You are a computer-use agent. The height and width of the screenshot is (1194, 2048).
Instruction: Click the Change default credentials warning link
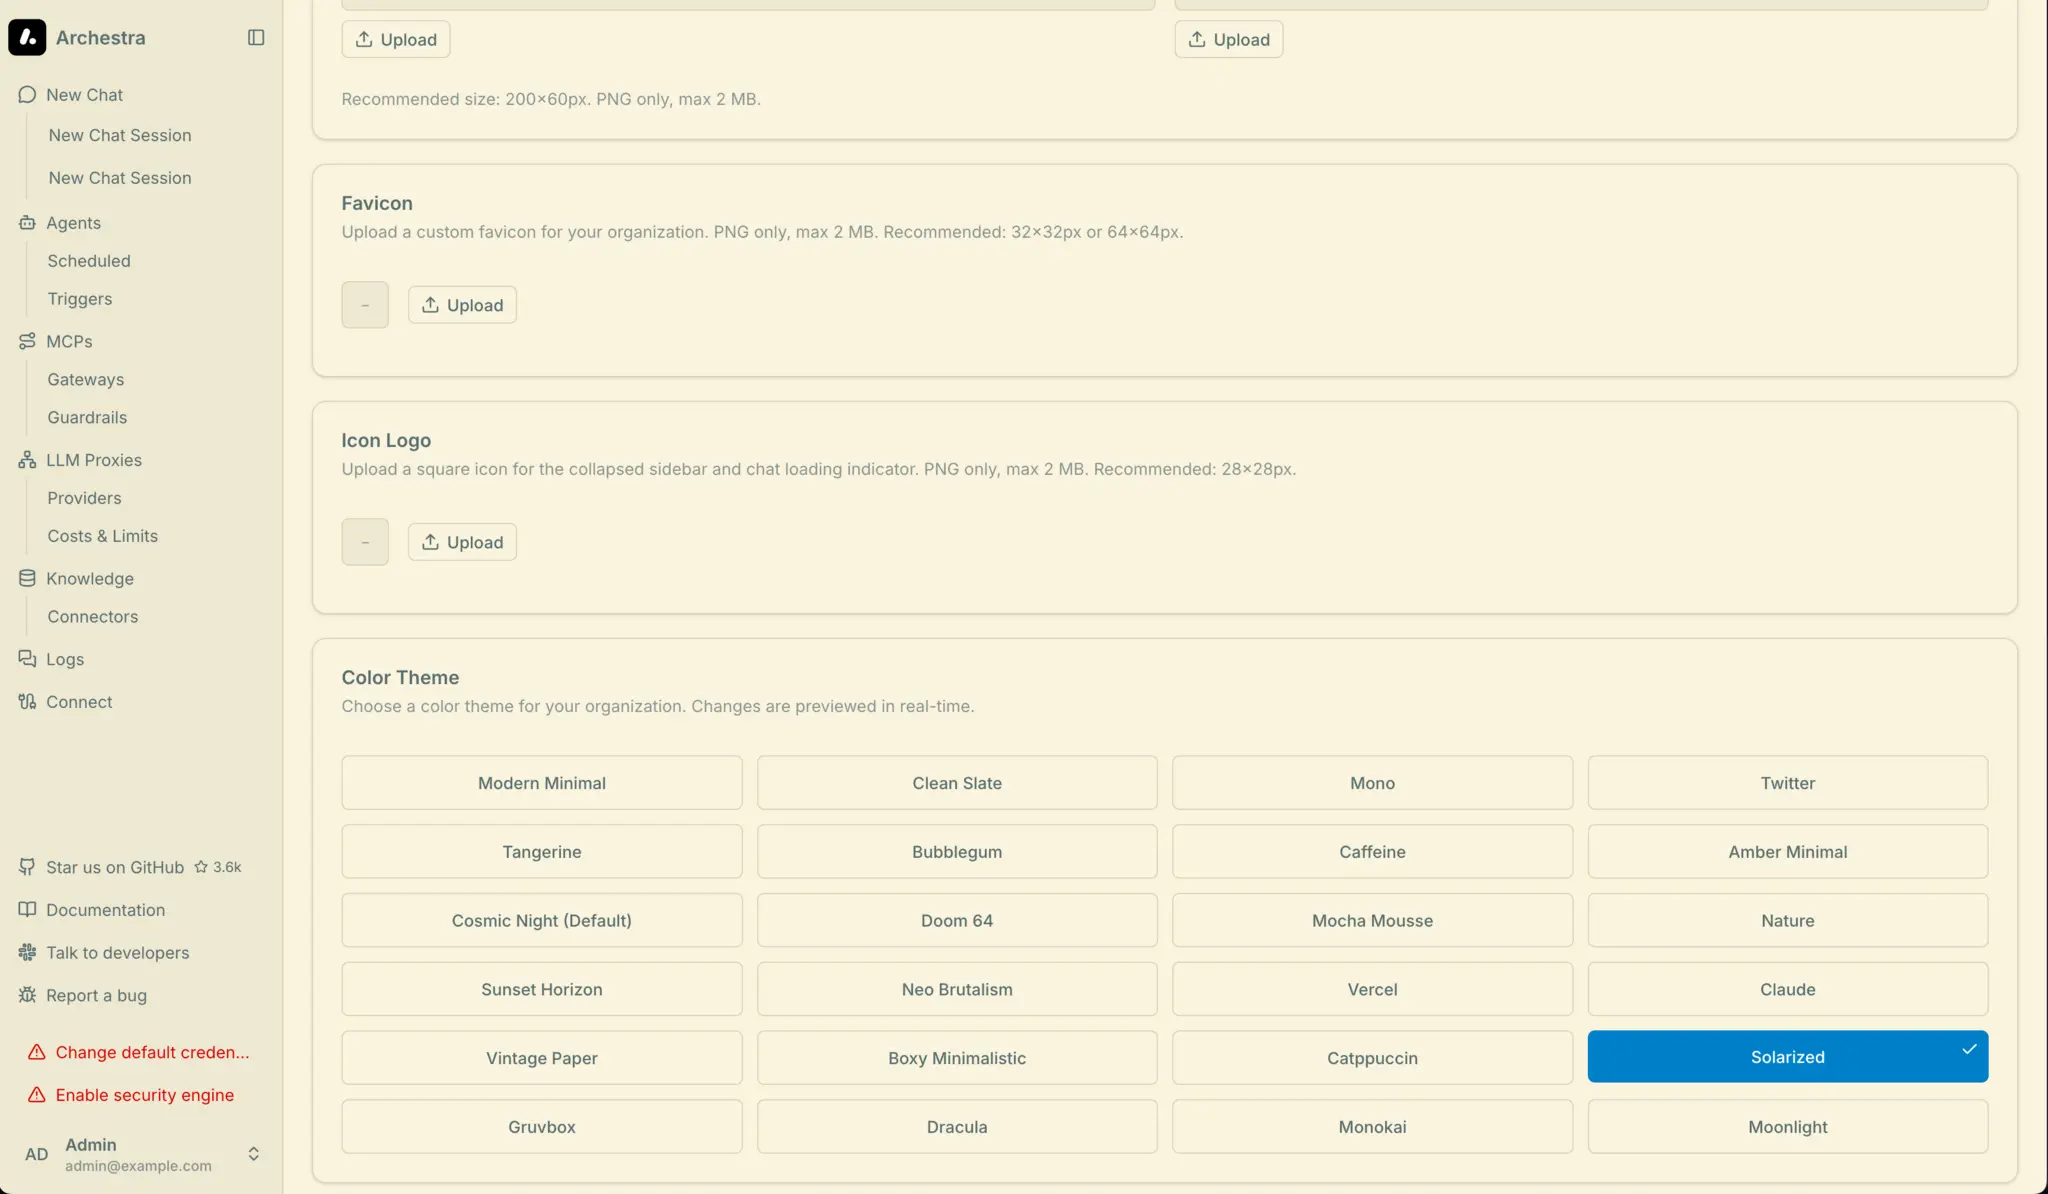pos(152,1052)
